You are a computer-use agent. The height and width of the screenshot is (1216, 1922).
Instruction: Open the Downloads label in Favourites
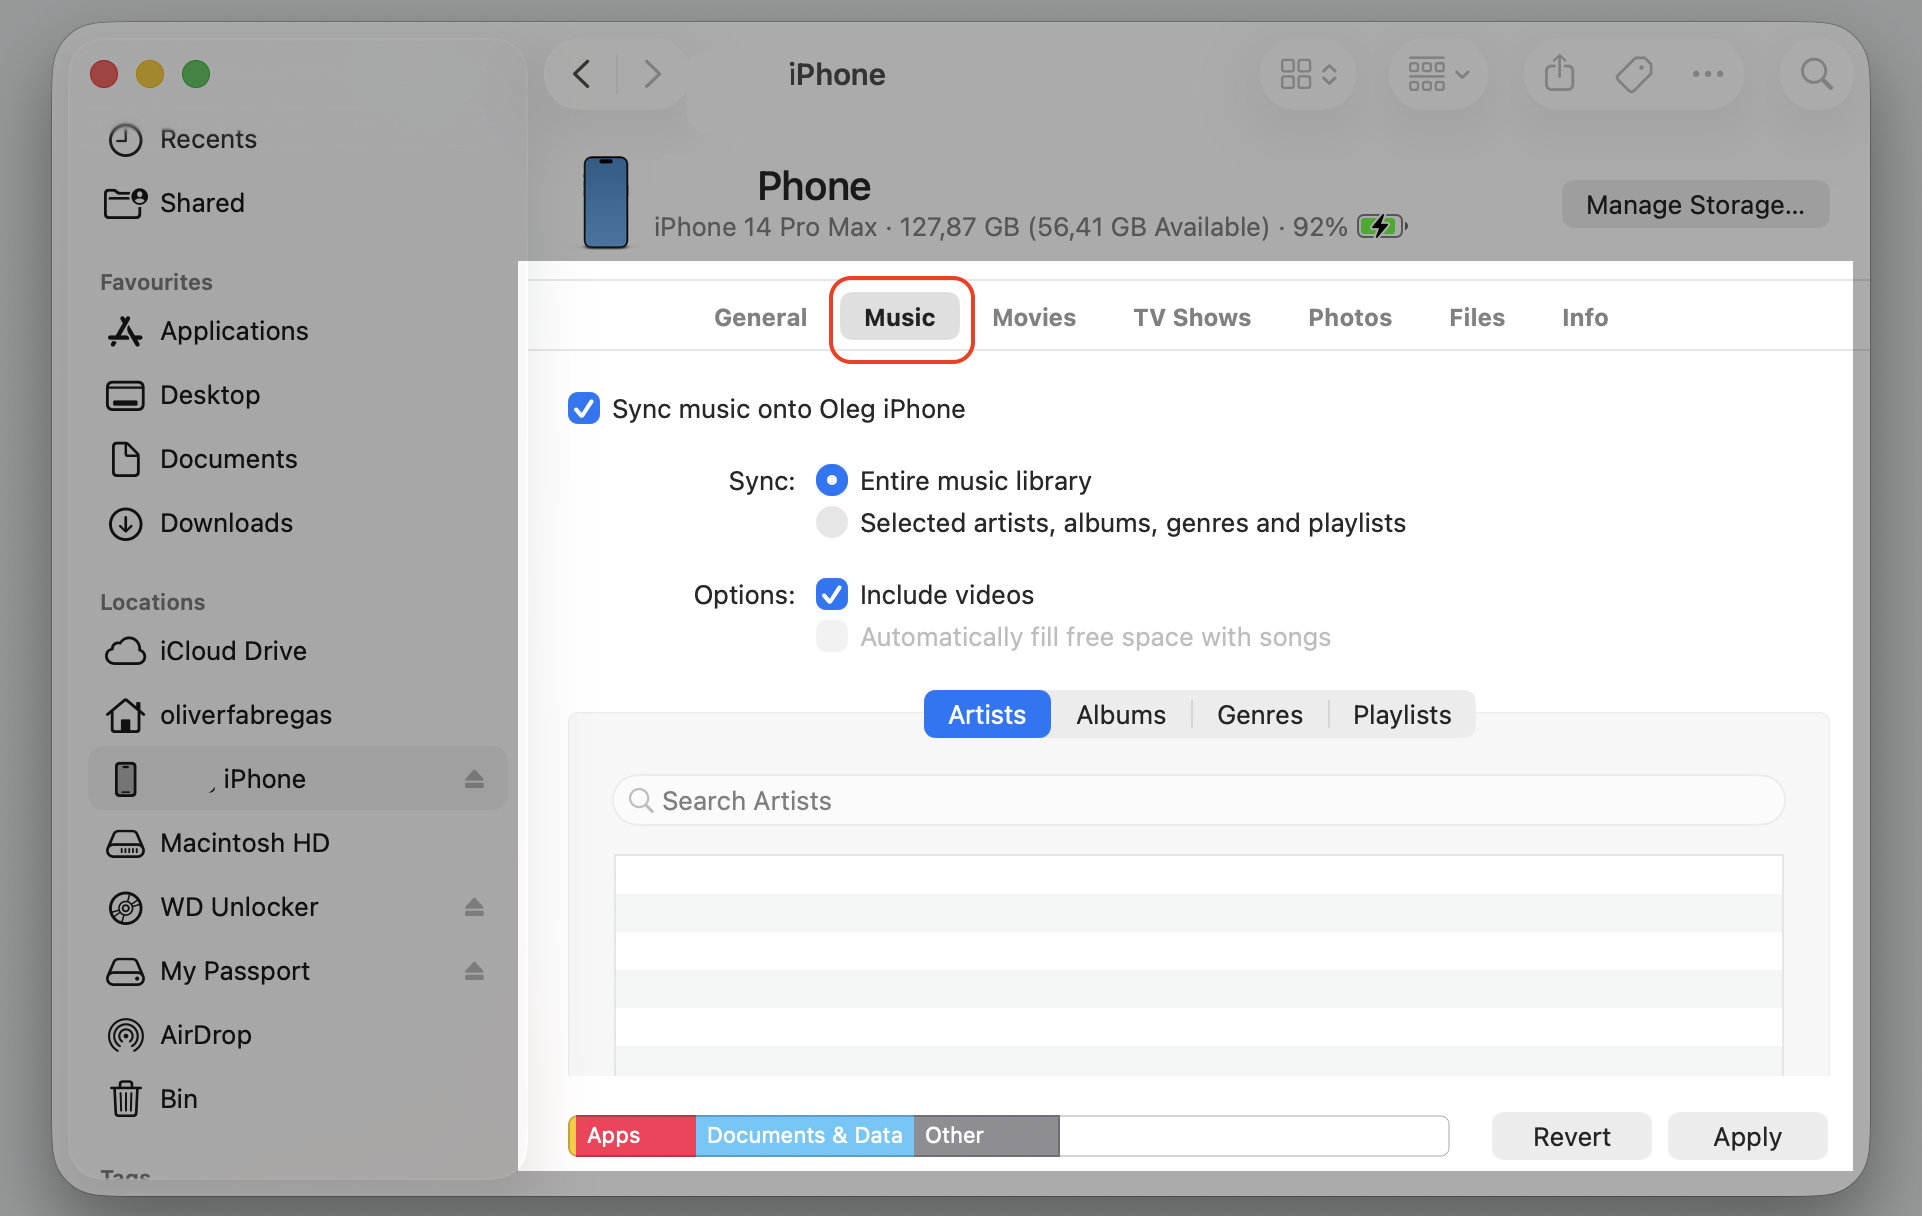[x=226, y=523]
